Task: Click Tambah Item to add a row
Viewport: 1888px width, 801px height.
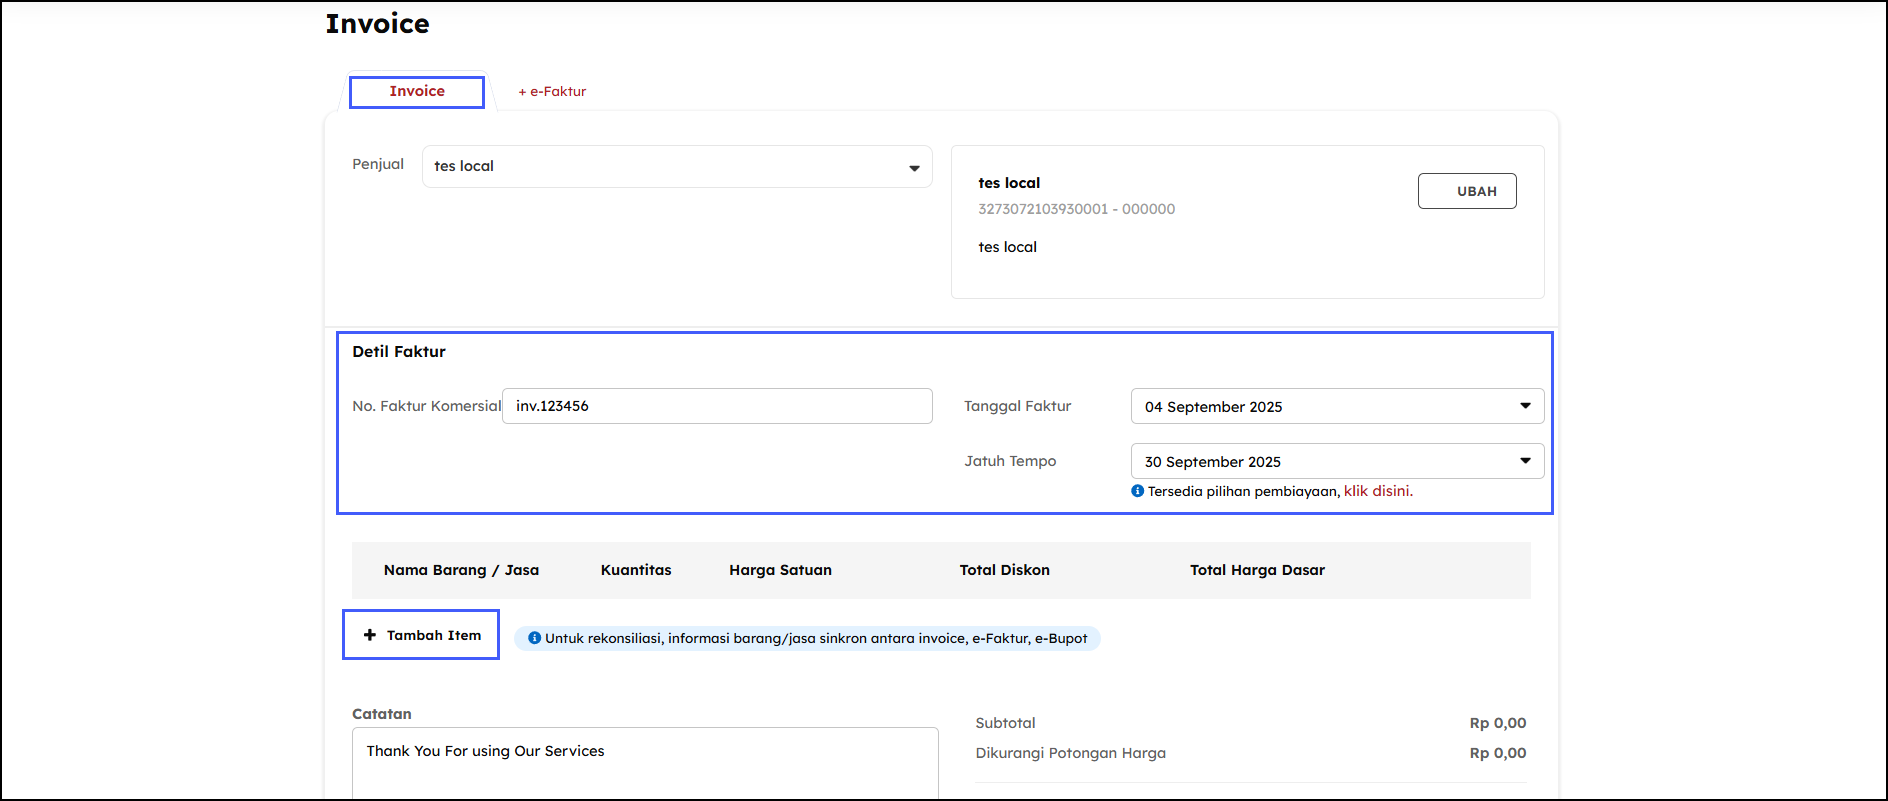Action: point(421,635)
